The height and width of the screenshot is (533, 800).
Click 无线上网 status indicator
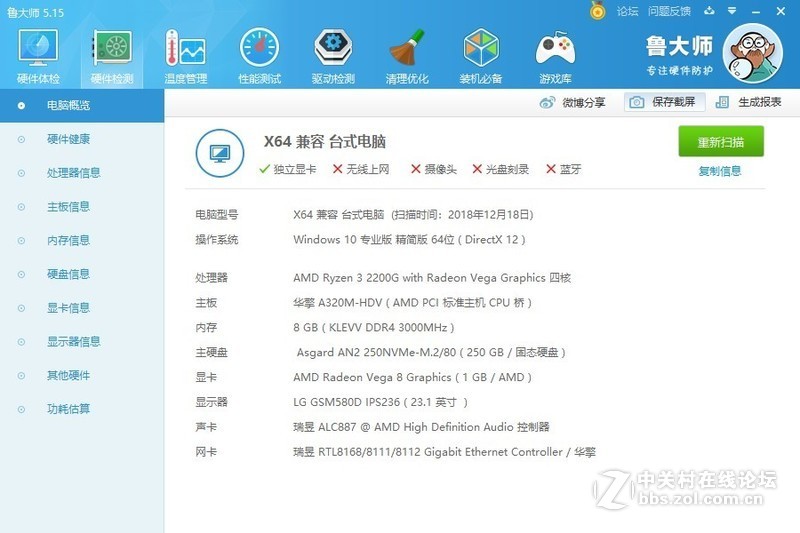[x=361, y=169]
